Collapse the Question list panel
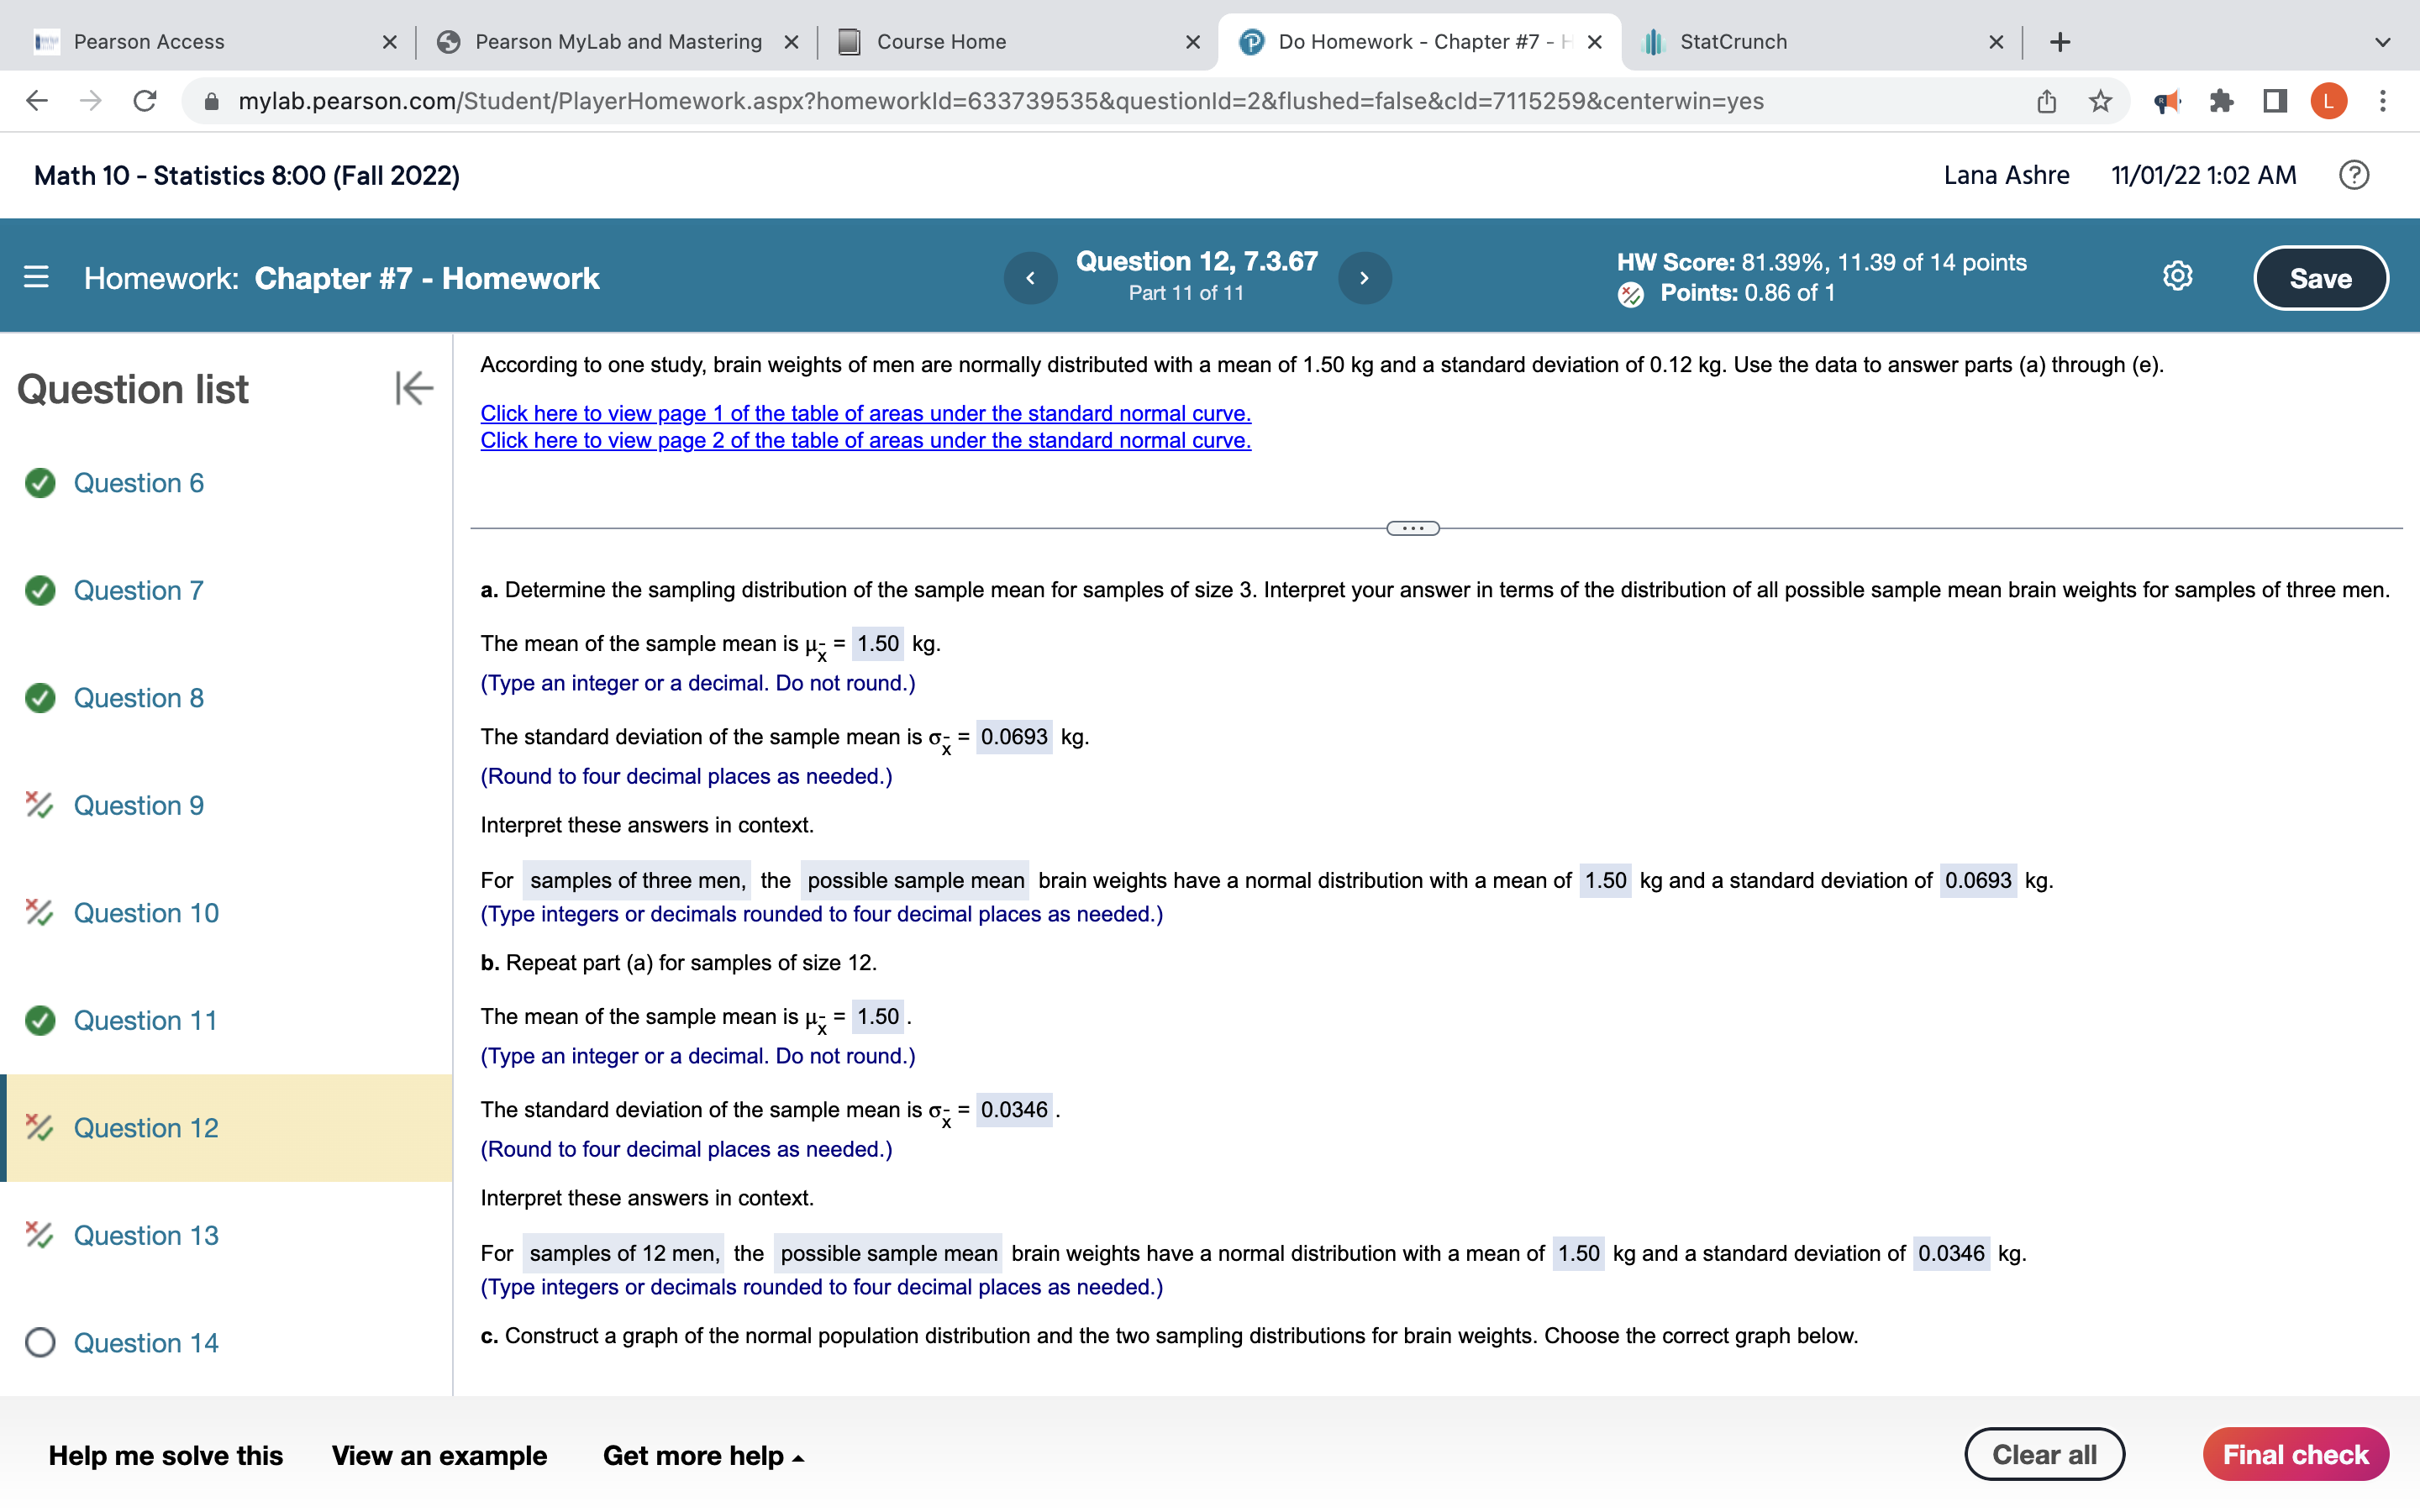 click(x=414, y=388)
